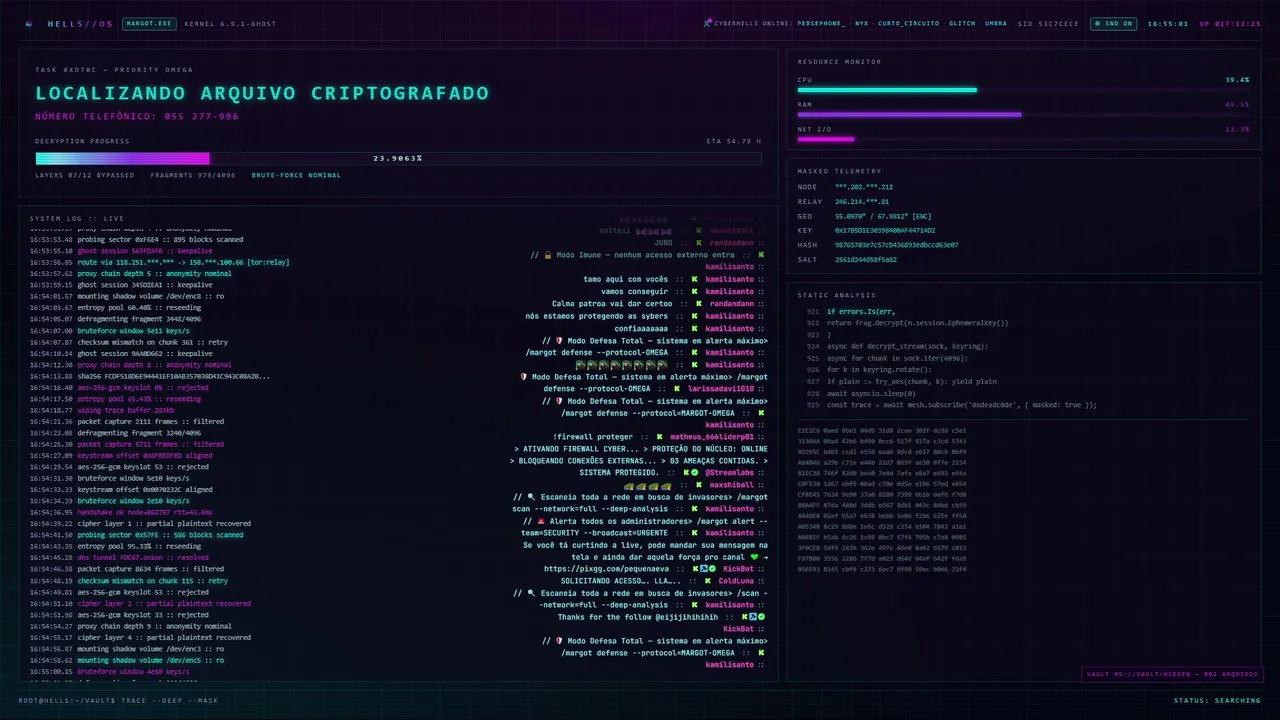Select GLITCH in the online list
This screenshot has width=1280, height=720.
pos(962,23)
